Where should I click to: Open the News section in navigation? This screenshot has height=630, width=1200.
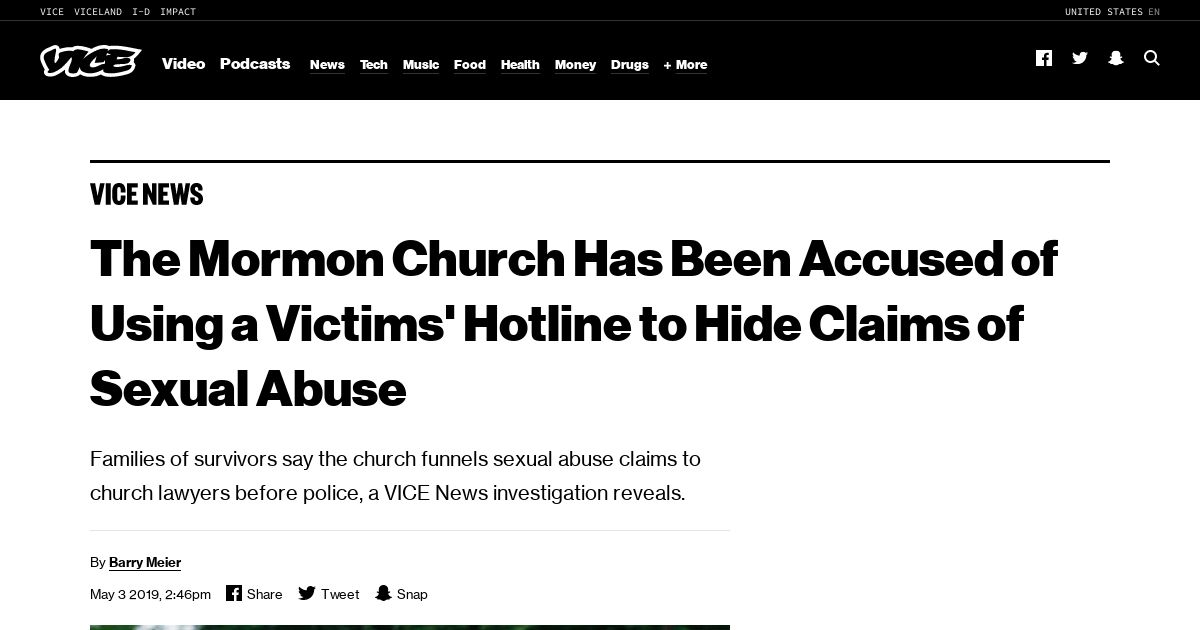click(x=327, y=65)
